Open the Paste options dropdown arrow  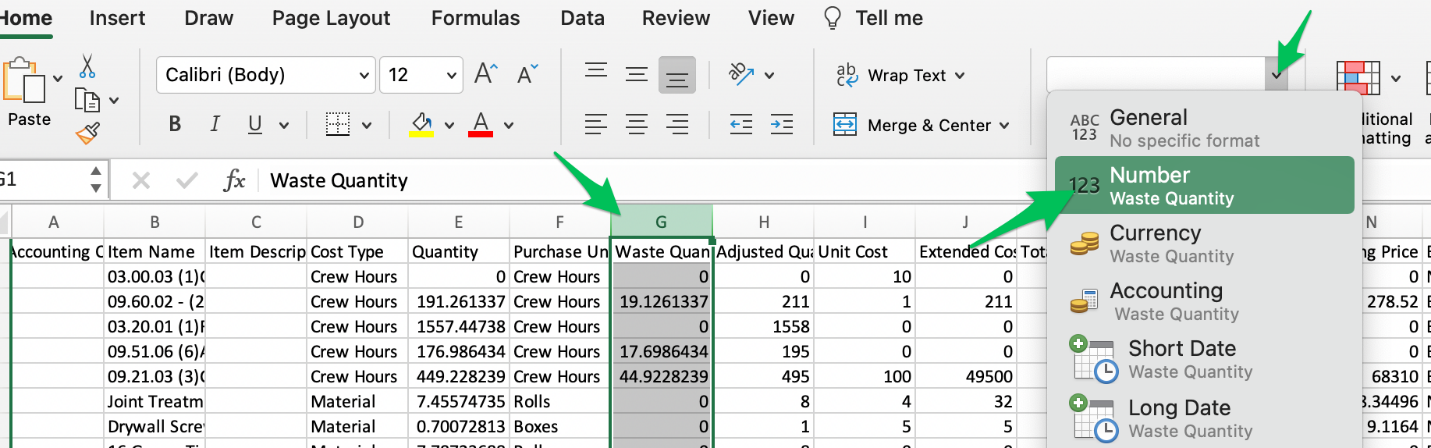(58, 79)
